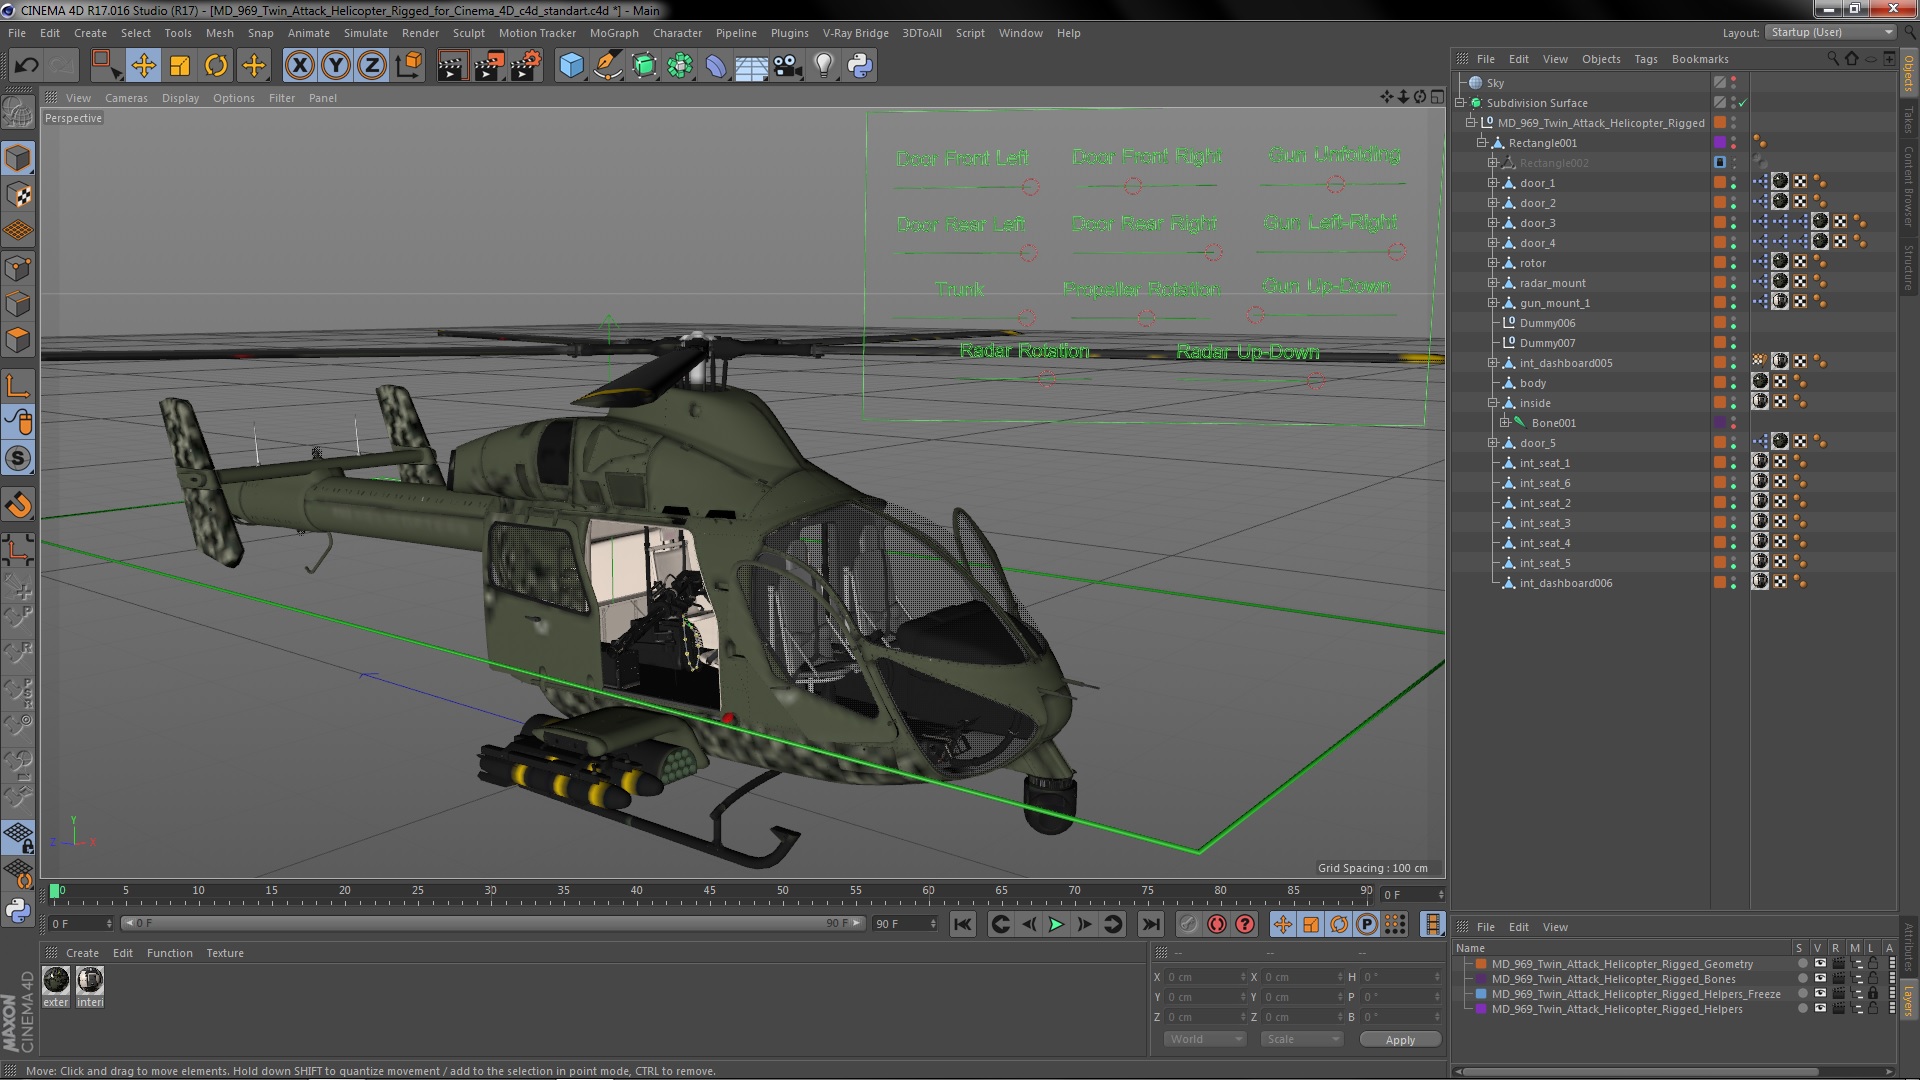Open the Render menu
The height and width of the screenshot is (1080, 1920).
421,32
